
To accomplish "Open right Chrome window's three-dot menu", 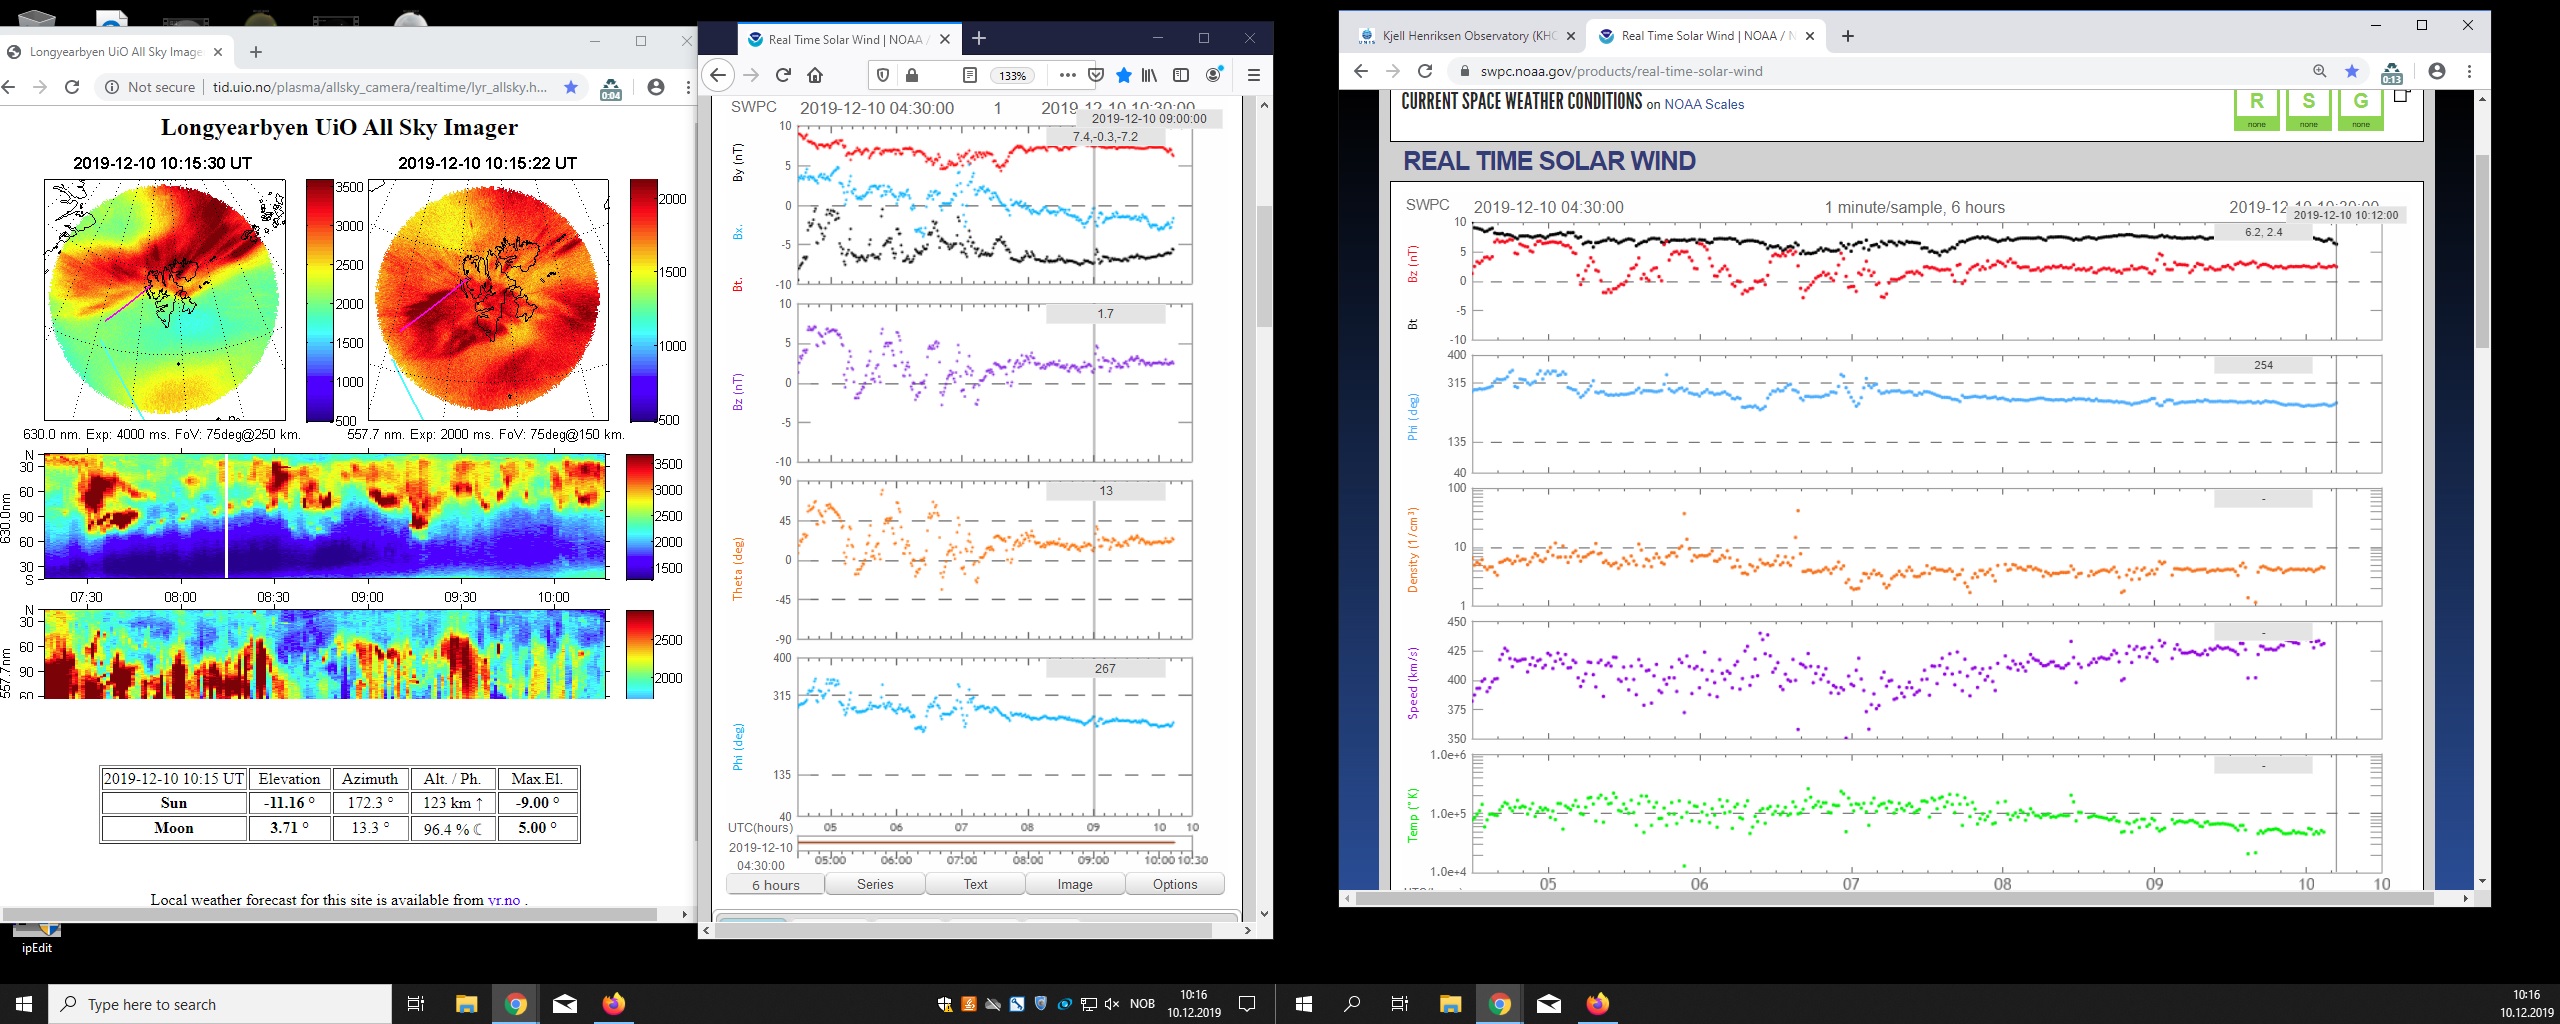I will point(2469,71).
